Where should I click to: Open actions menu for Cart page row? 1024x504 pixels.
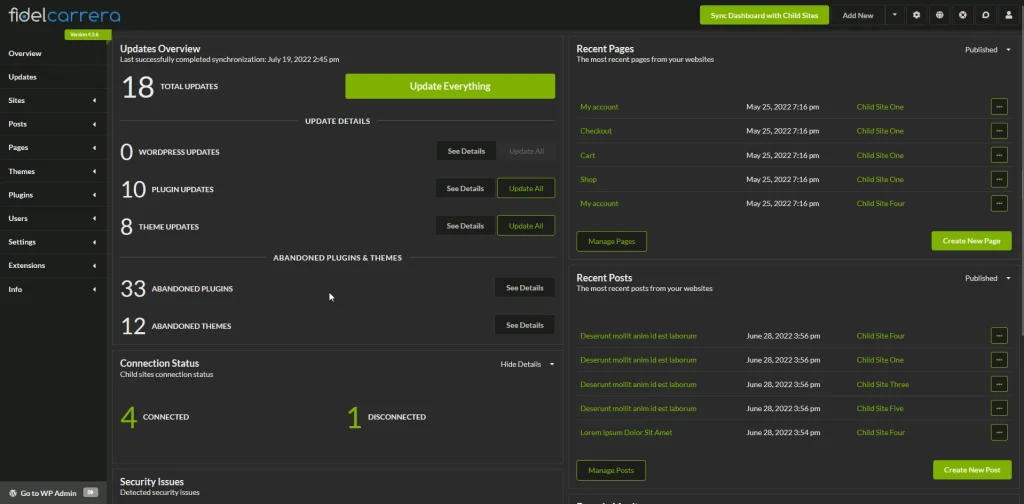[x=999, y=155]
